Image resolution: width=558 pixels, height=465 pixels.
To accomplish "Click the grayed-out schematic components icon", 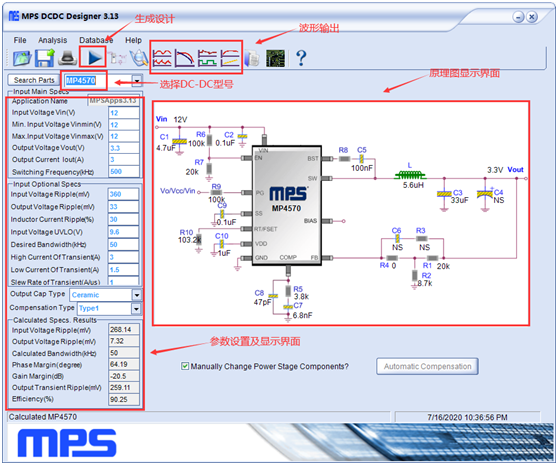I will tap(117, 58).
